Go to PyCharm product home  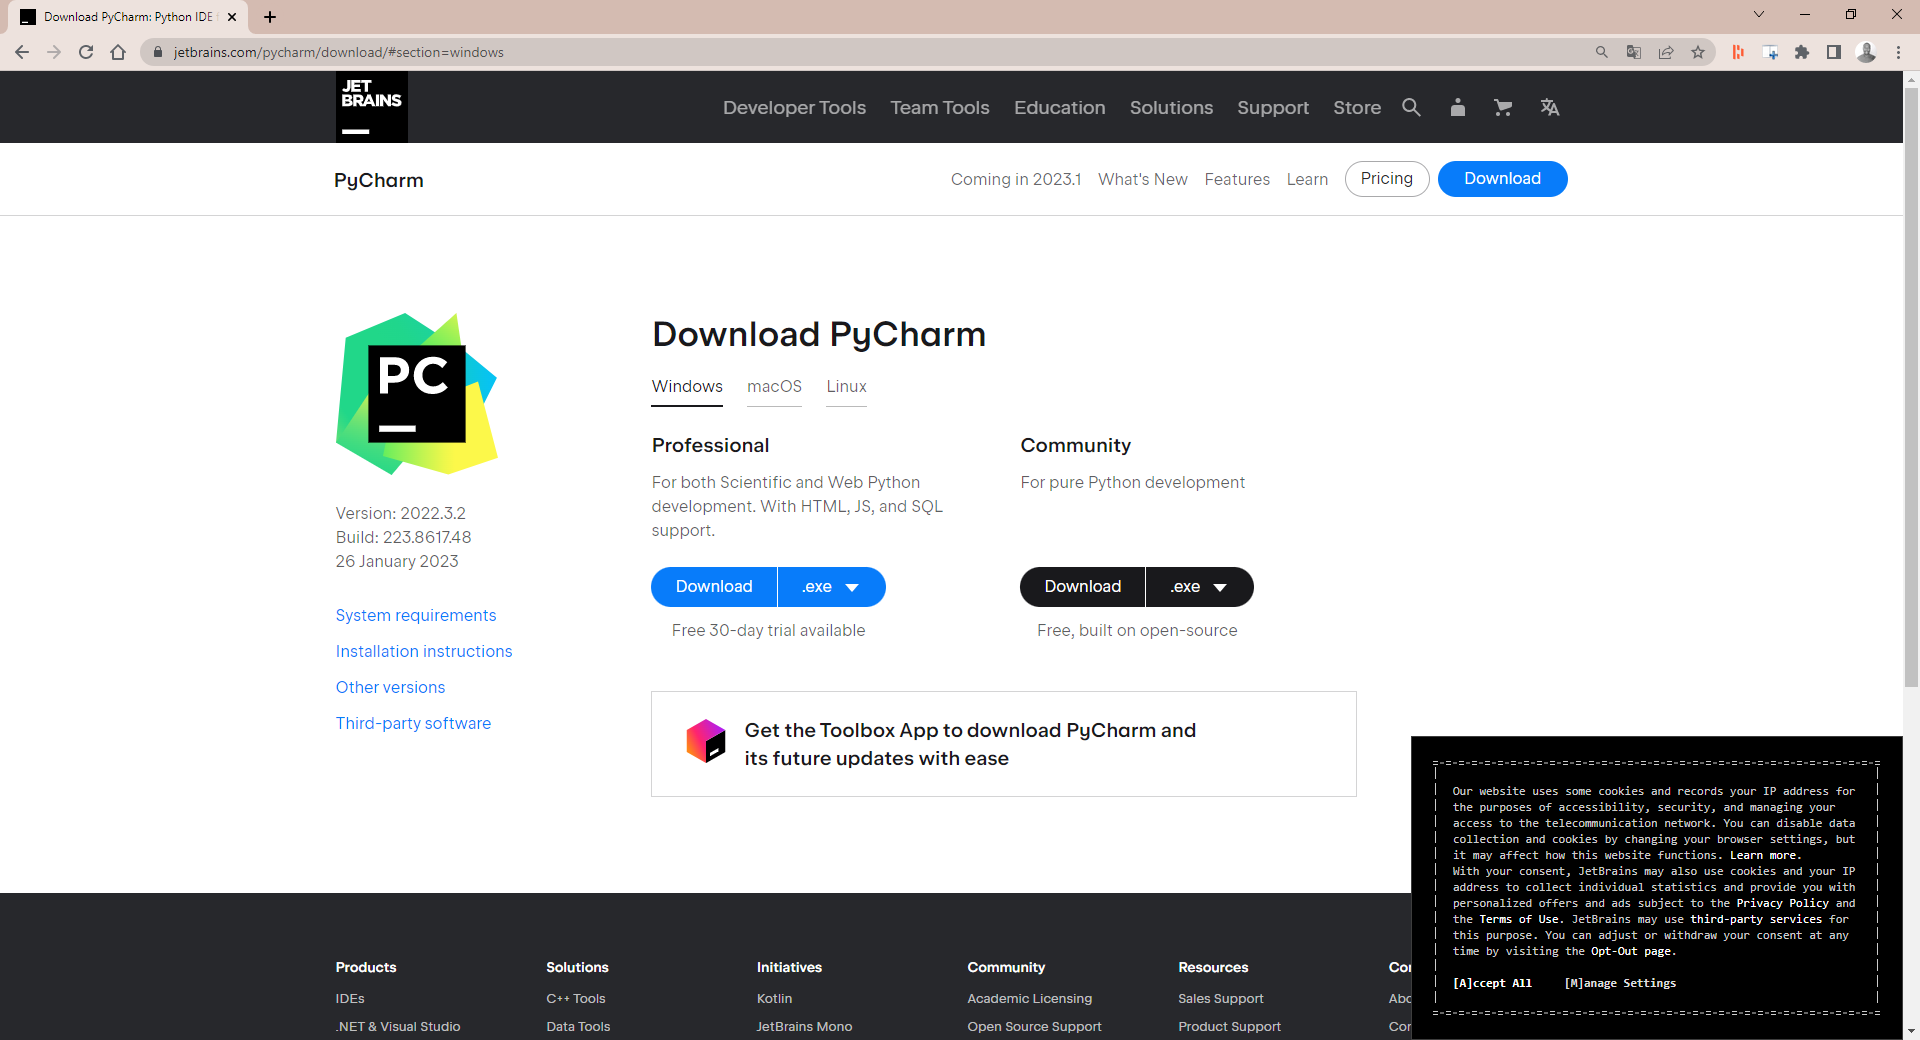pyautogui.click(x=379, y=181)
